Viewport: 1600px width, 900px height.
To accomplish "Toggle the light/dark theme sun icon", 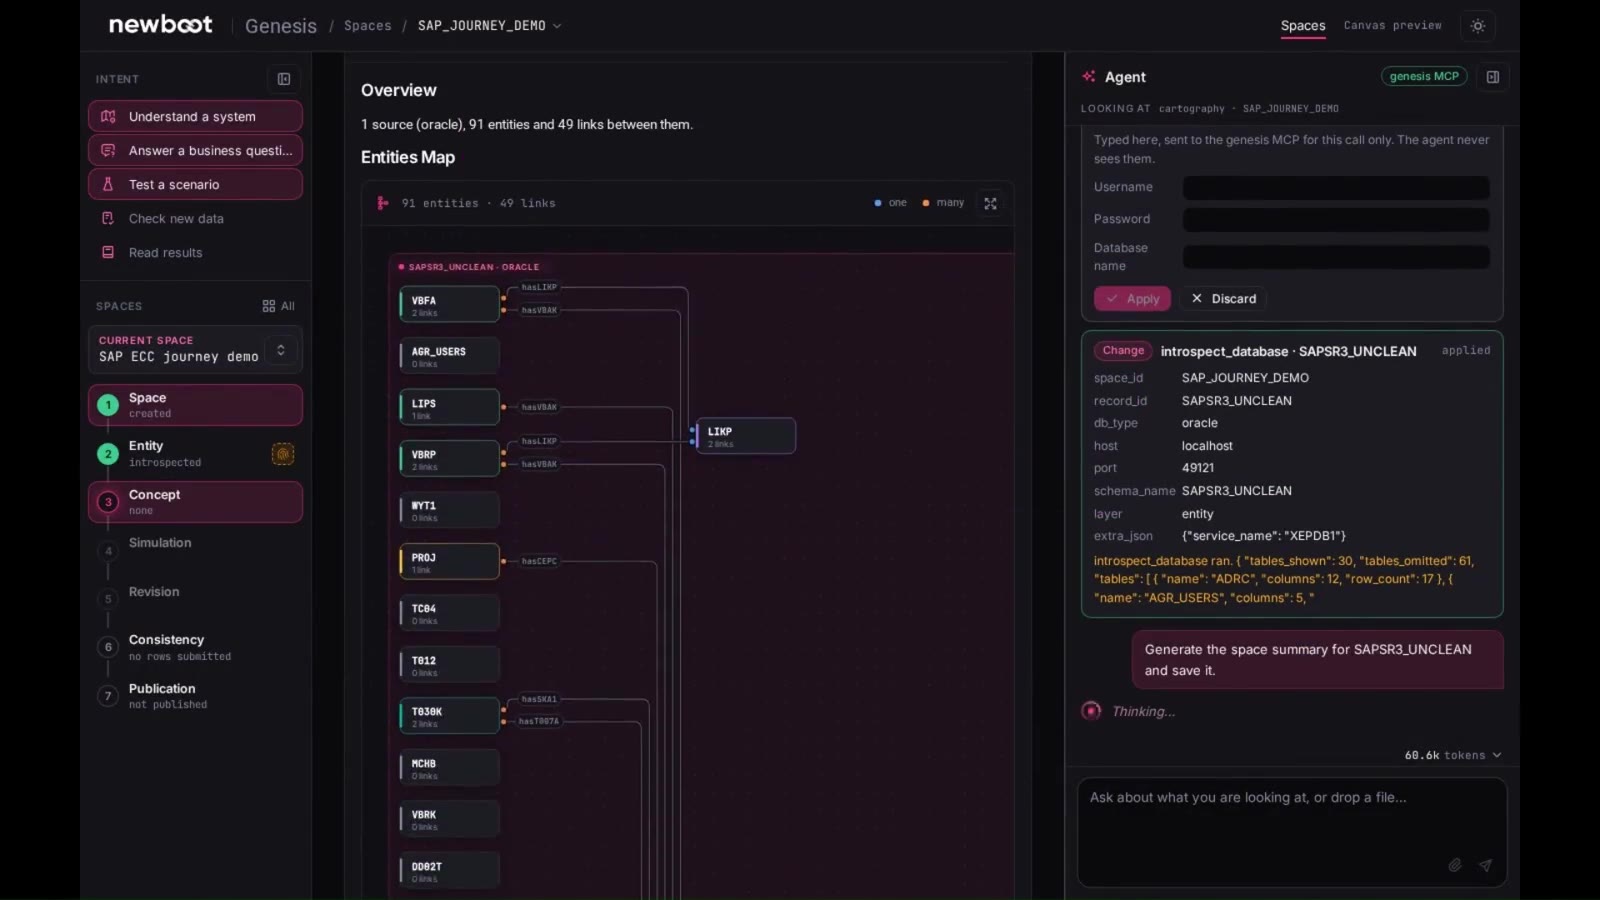I will click(1478, 26).
